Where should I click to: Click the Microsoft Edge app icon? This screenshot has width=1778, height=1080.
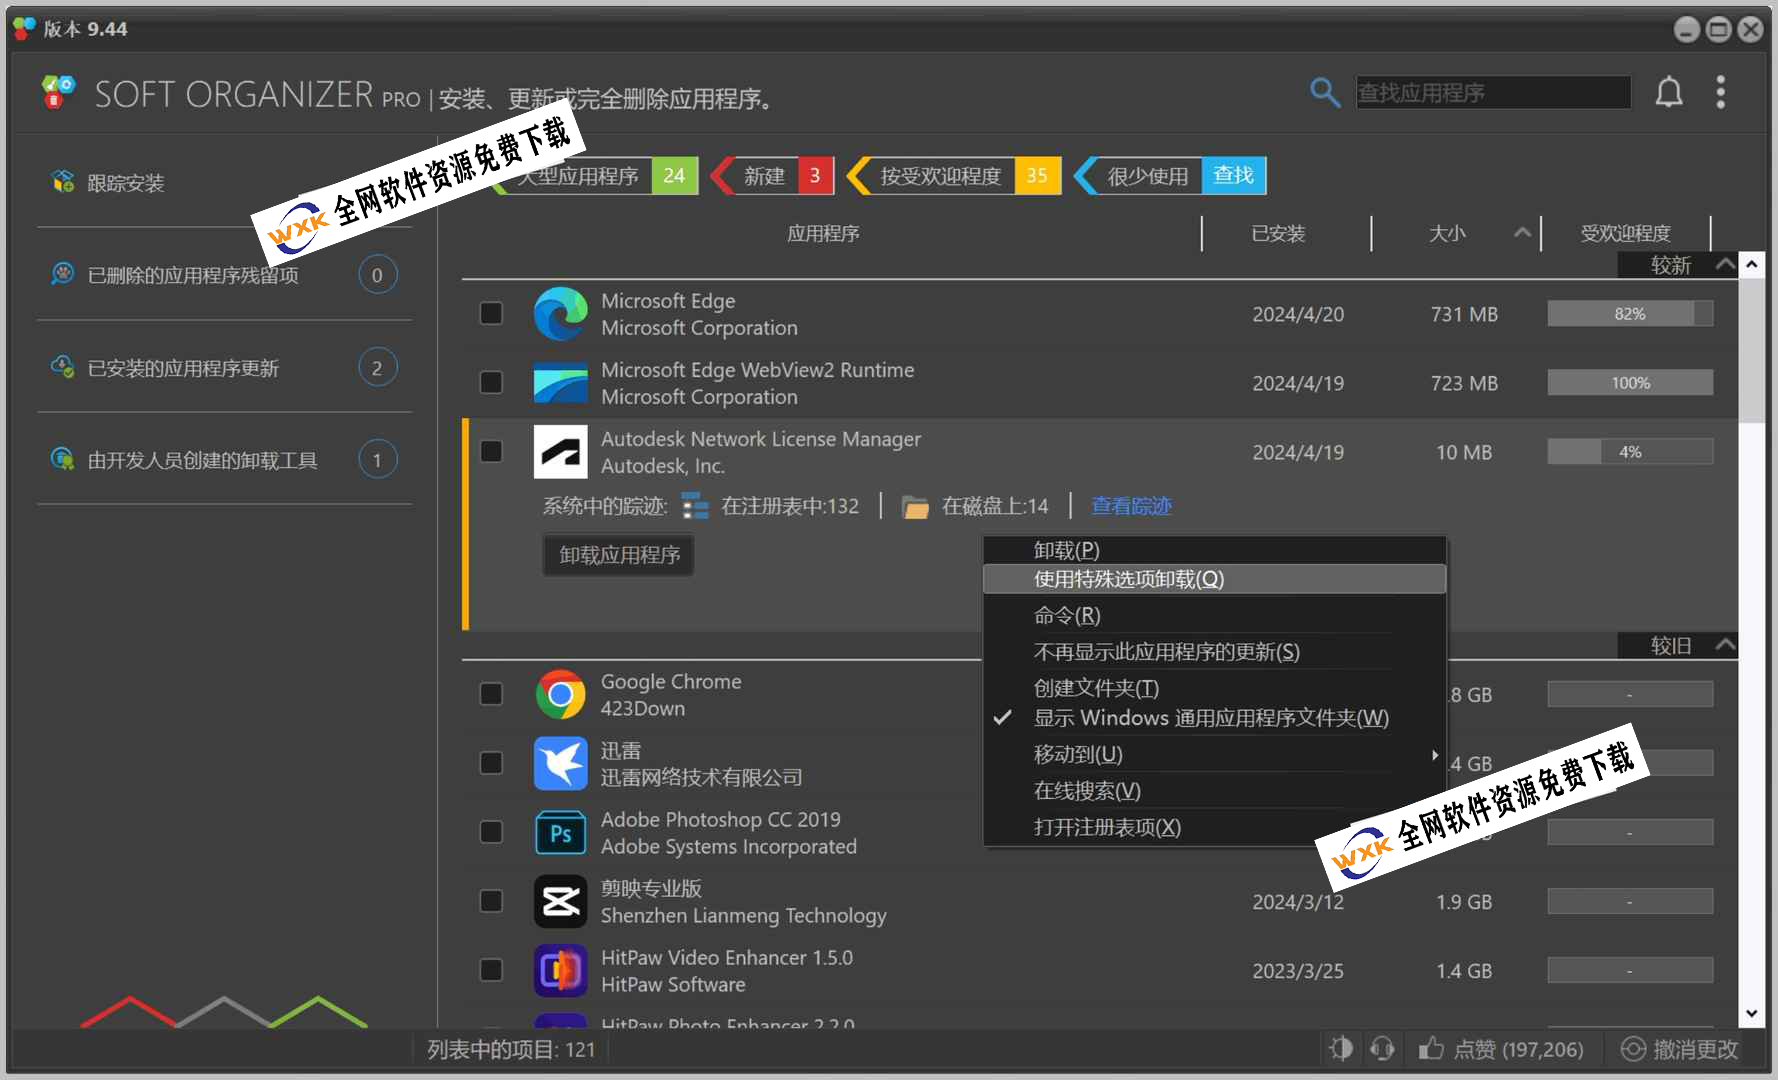(560, 314)
